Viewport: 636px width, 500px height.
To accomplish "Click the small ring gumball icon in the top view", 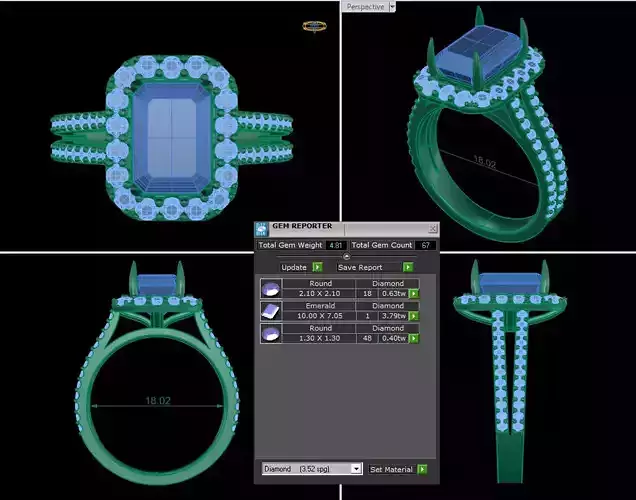I will (314, 26).
